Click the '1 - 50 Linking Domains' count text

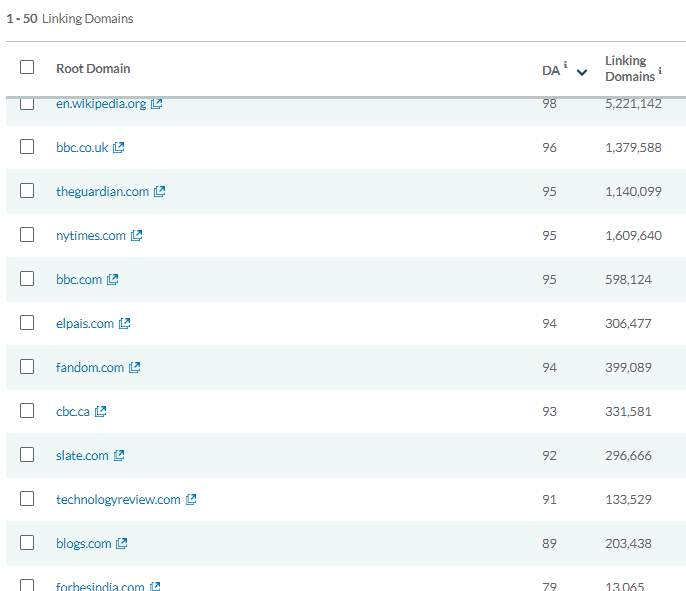70,18
